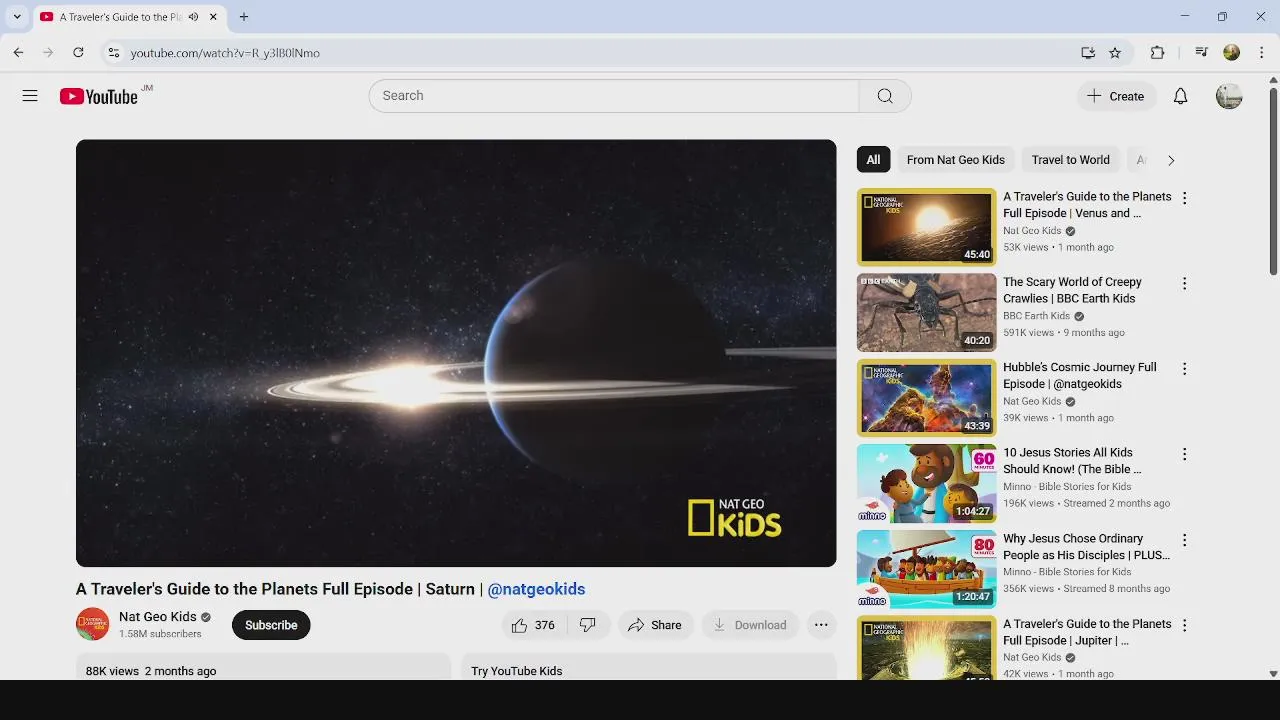This screenshot has width=1280, height=720.
Task: Click the Download button
Action: [750, 625]
